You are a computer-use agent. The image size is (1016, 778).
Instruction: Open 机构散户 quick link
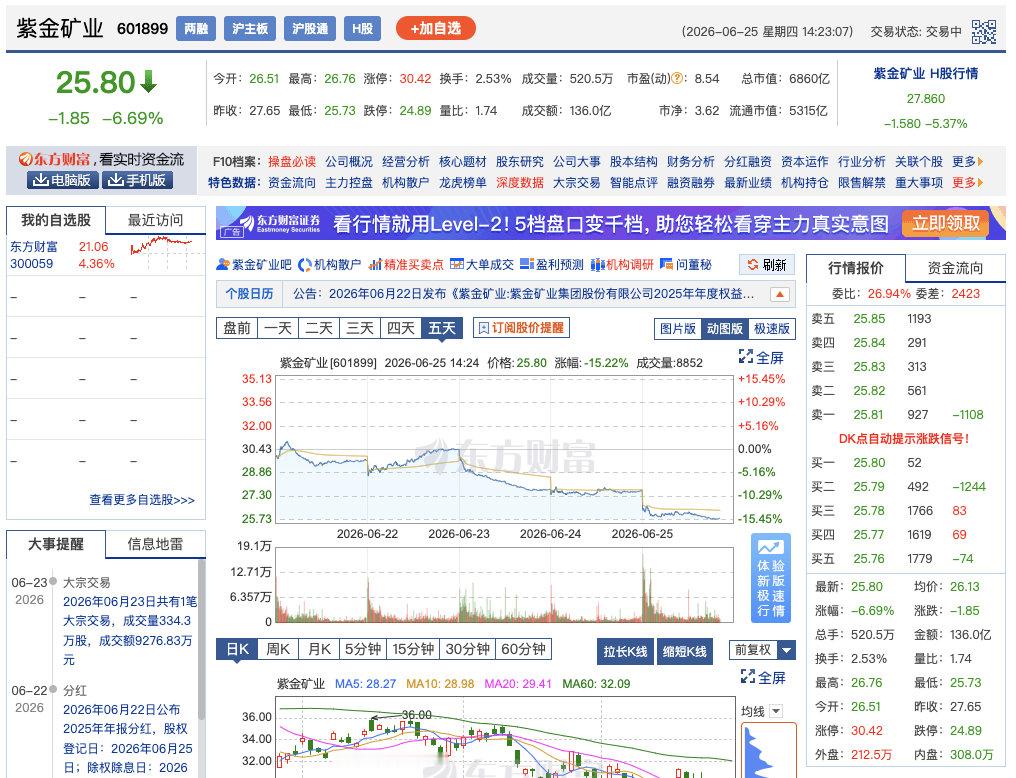tap(329, 264)
